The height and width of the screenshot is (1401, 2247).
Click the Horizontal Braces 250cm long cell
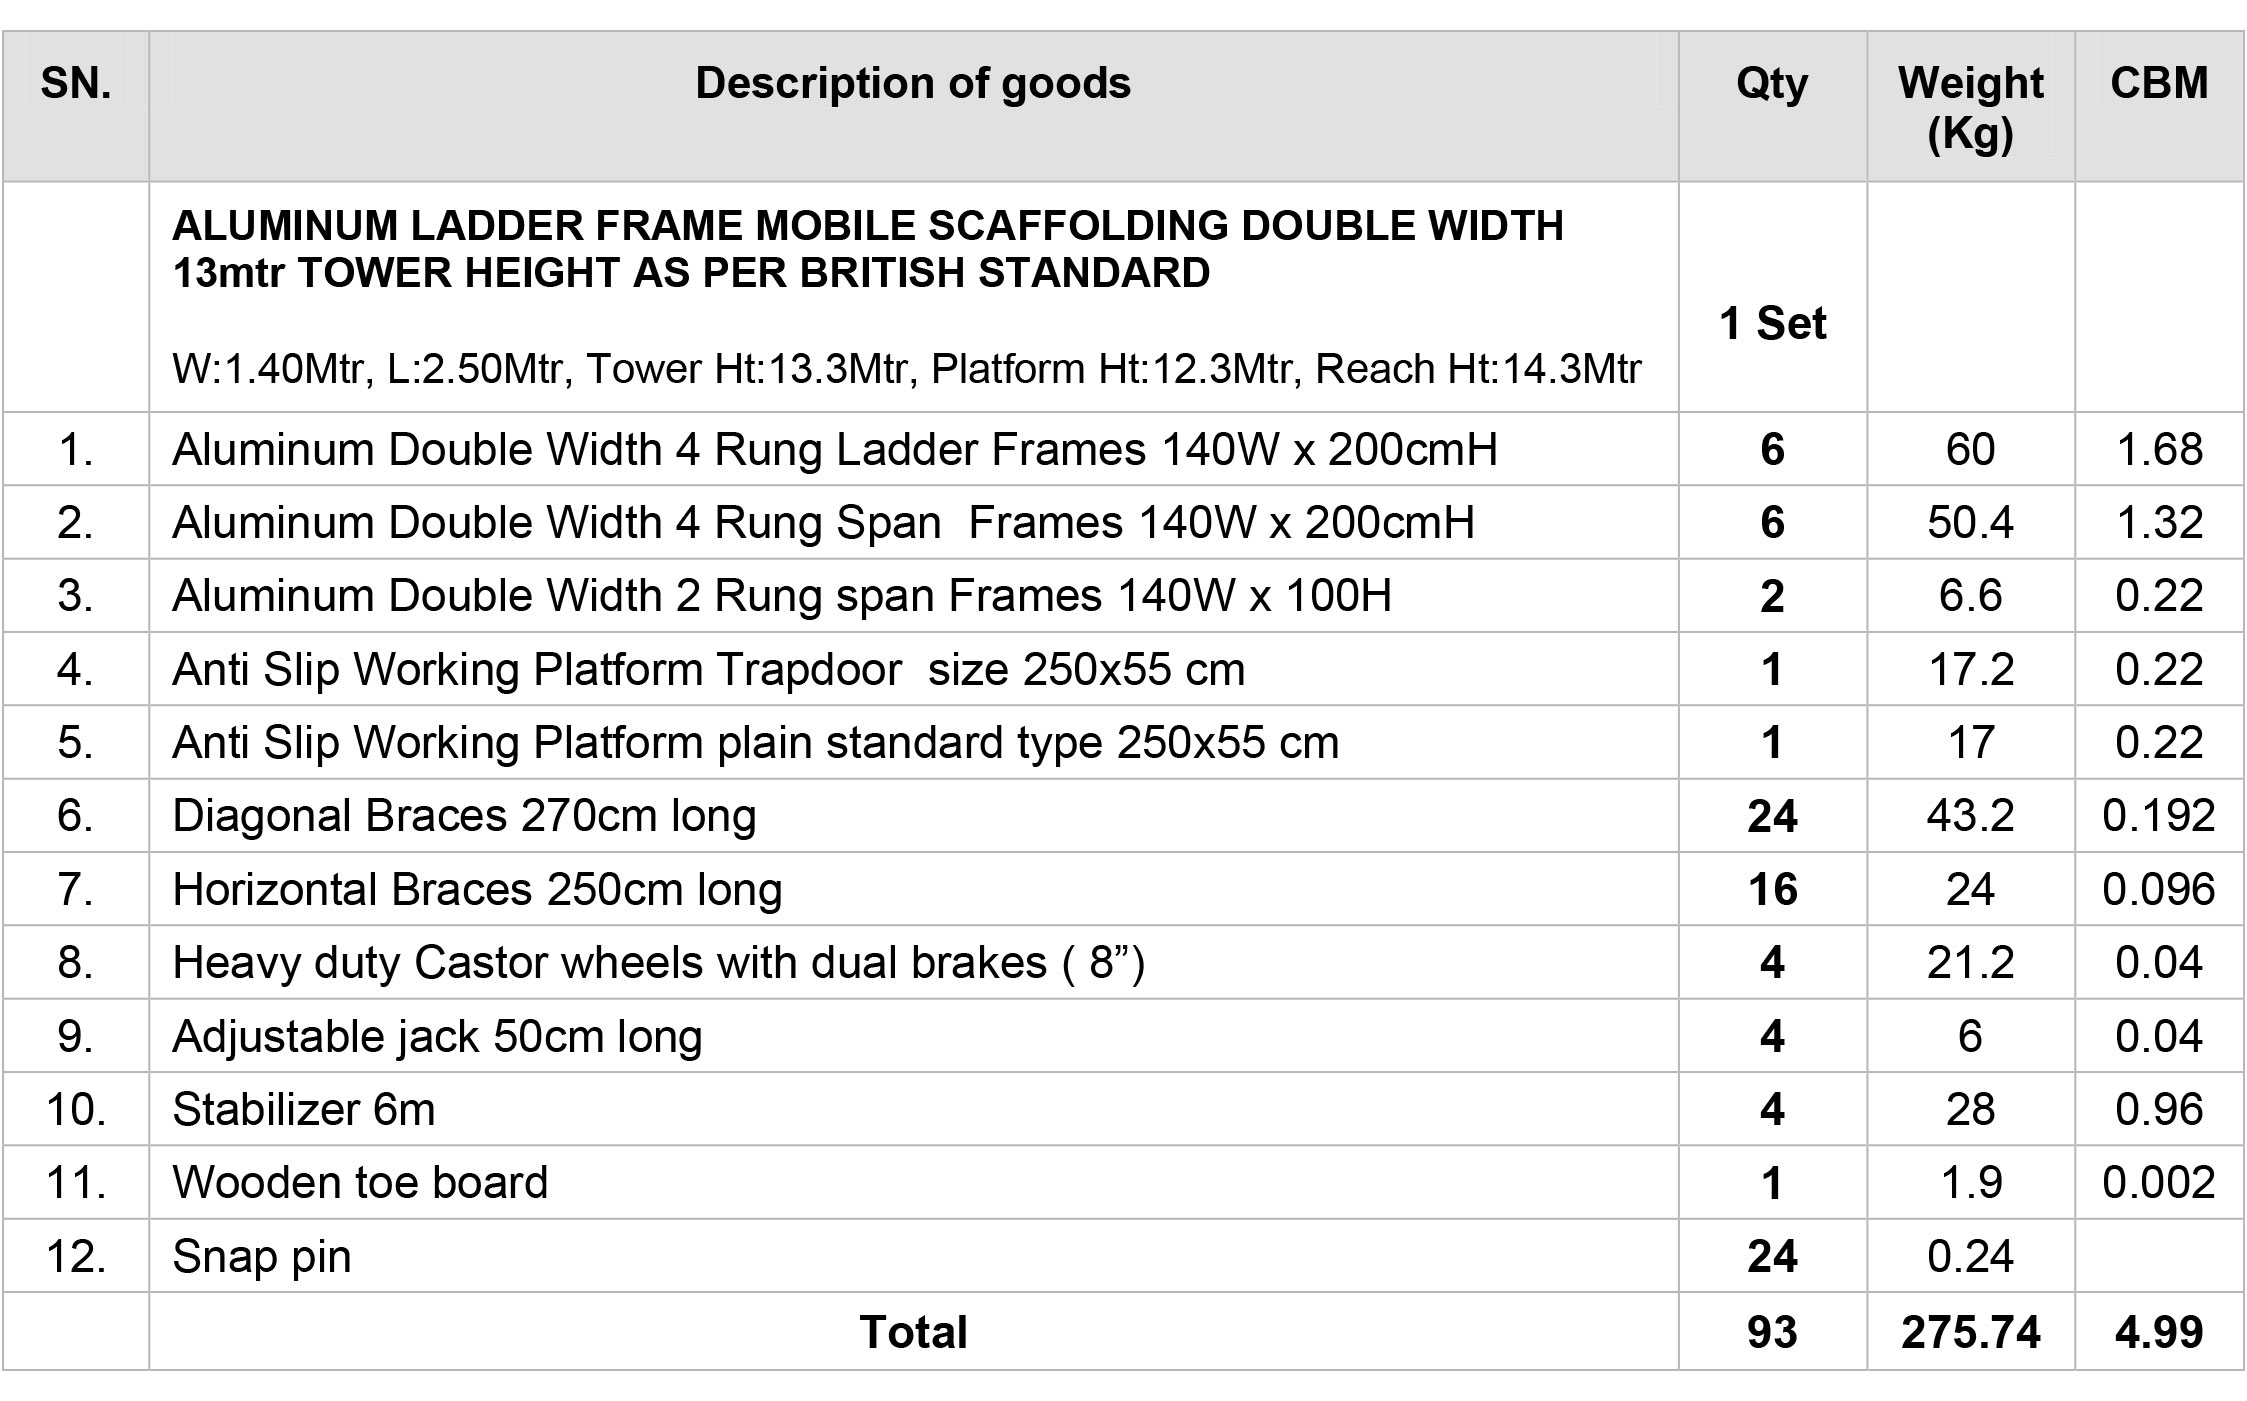click(913, 889)
